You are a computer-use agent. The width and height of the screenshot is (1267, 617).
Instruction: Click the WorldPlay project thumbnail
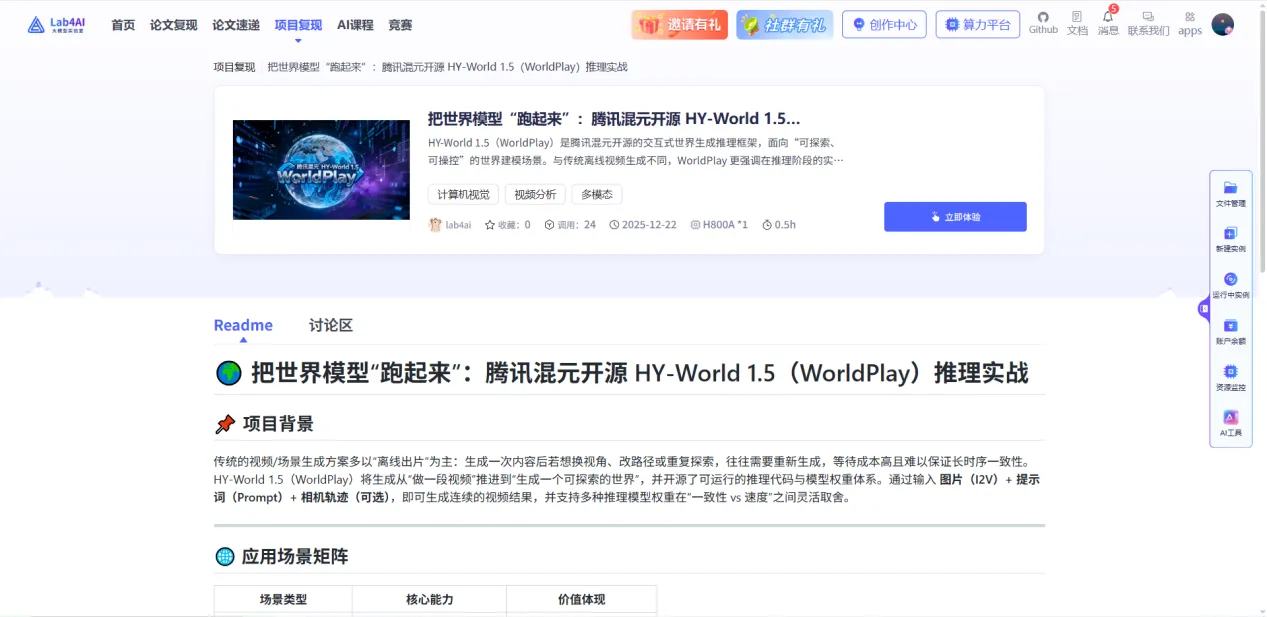[321, 170]
